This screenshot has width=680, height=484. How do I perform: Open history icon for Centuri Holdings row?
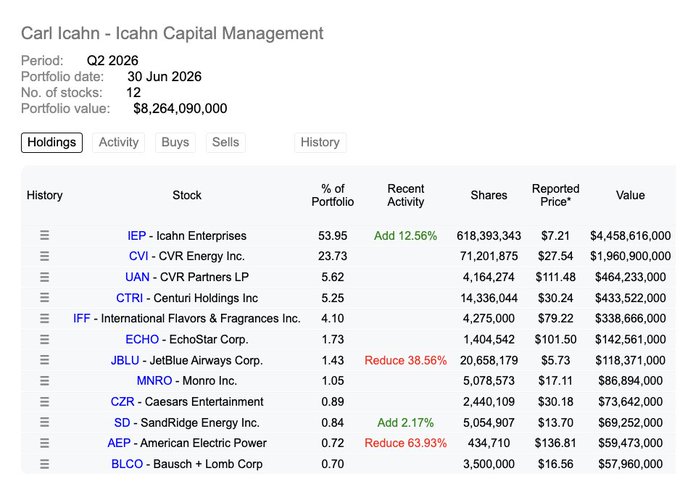pyautogui.click(x=44, y=298)
